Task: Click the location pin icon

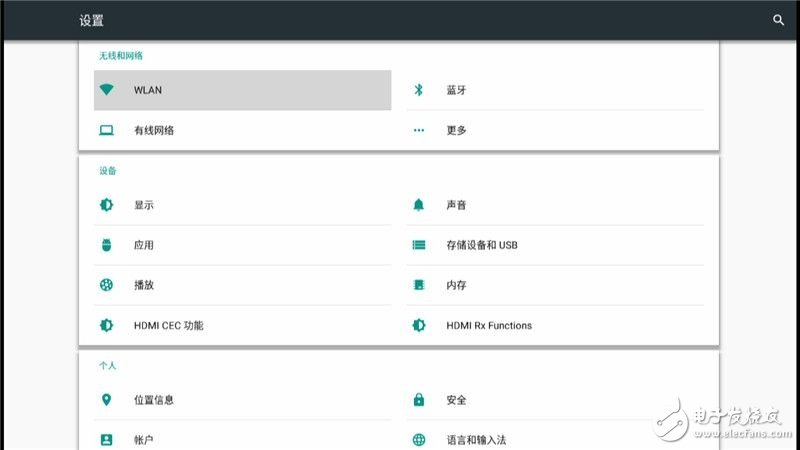Action: [106, 400]
